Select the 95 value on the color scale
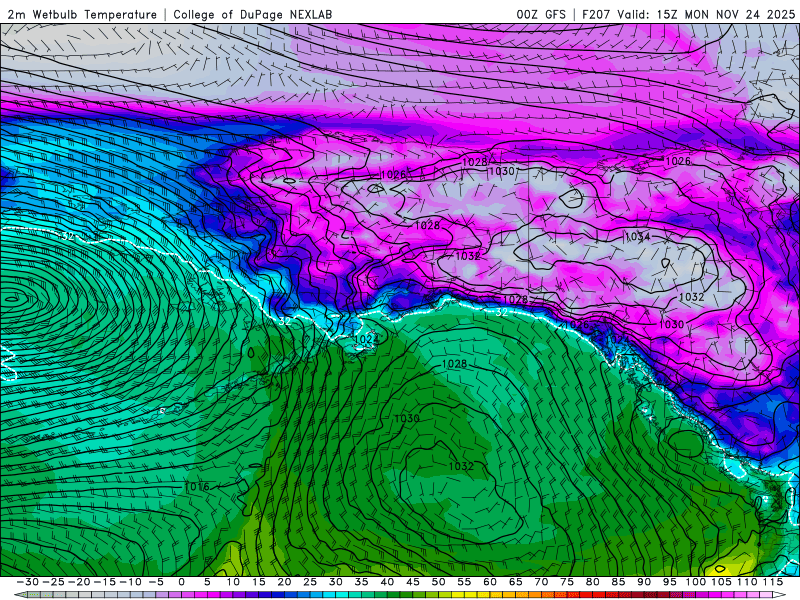Screen dimensions: 800x600 tap(669, 582)
